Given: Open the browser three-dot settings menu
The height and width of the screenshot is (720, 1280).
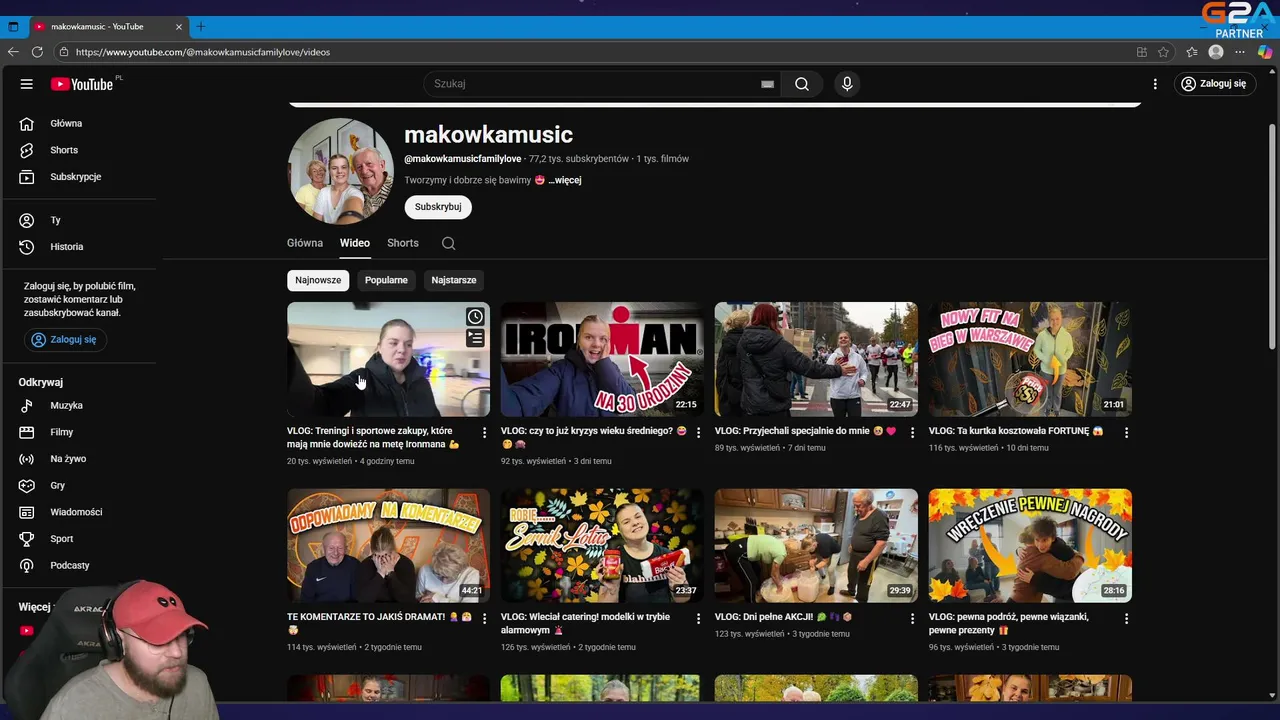Looking at the screenshot, I should 1240,52.
